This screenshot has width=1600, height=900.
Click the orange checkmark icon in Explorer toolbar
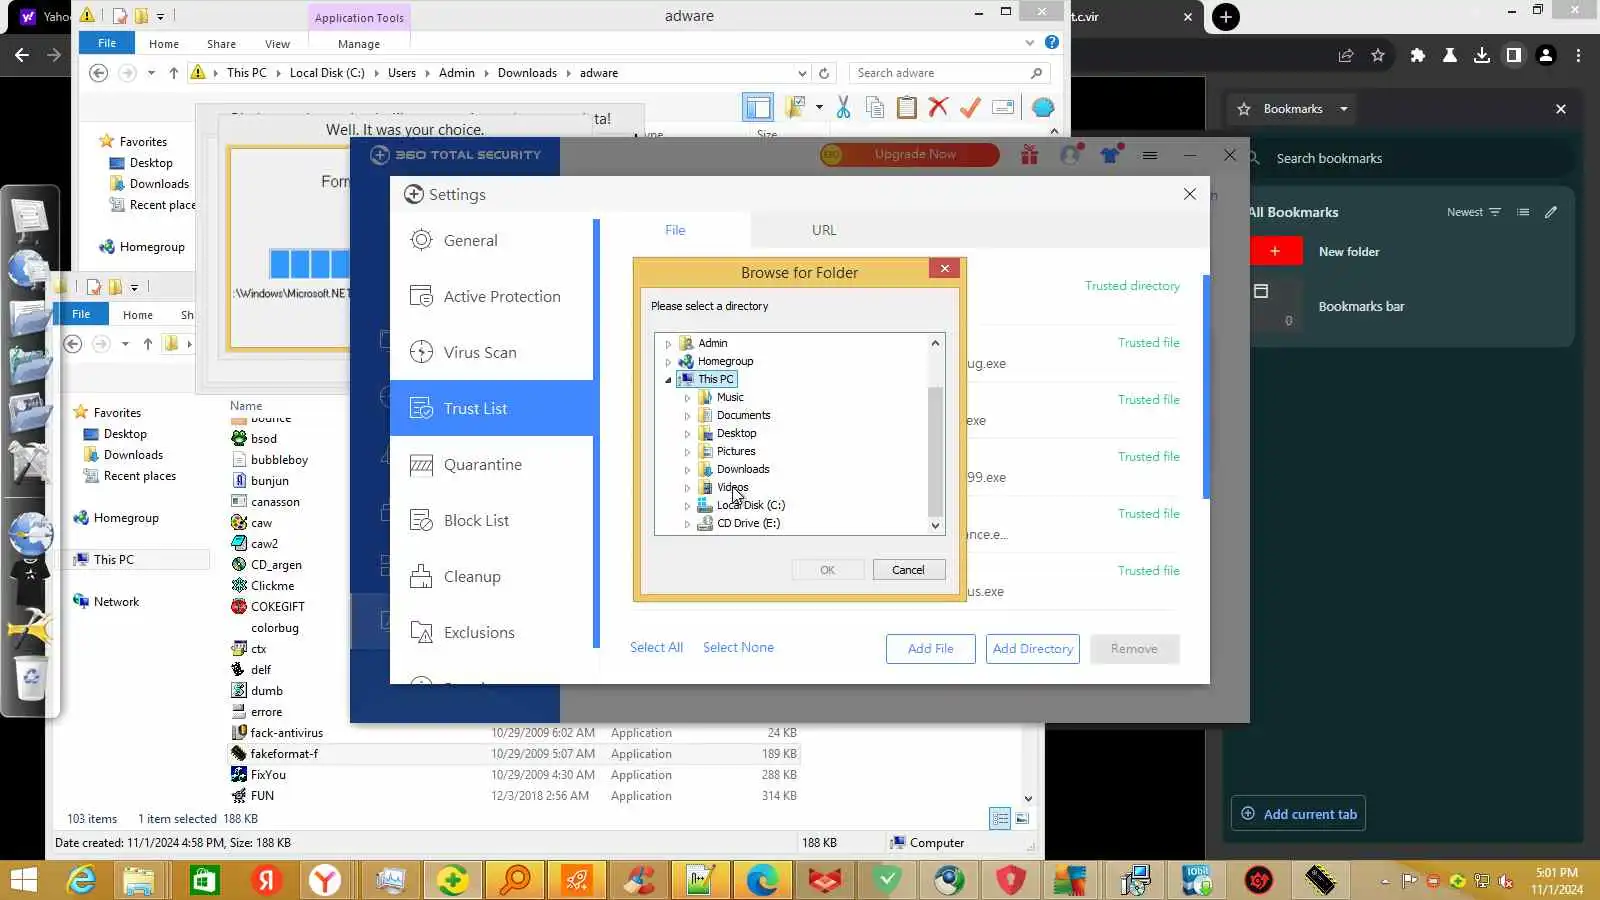(970, 108)
